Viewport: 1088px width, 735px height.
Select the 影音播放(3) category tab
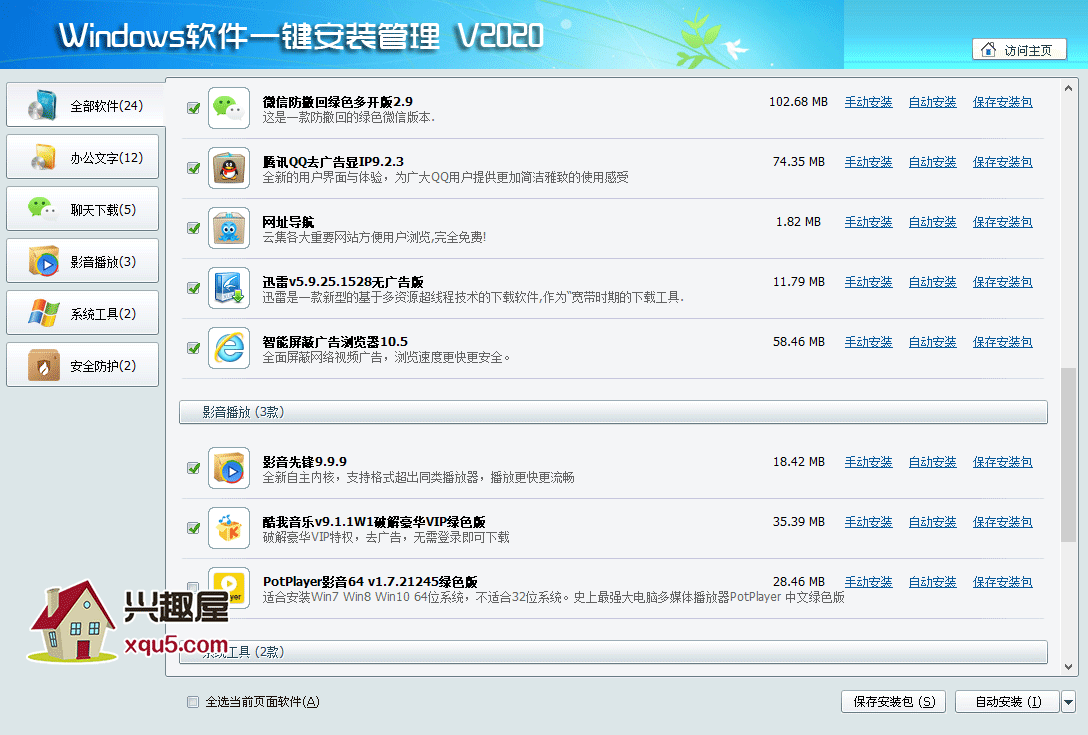(x=83, y=261)
